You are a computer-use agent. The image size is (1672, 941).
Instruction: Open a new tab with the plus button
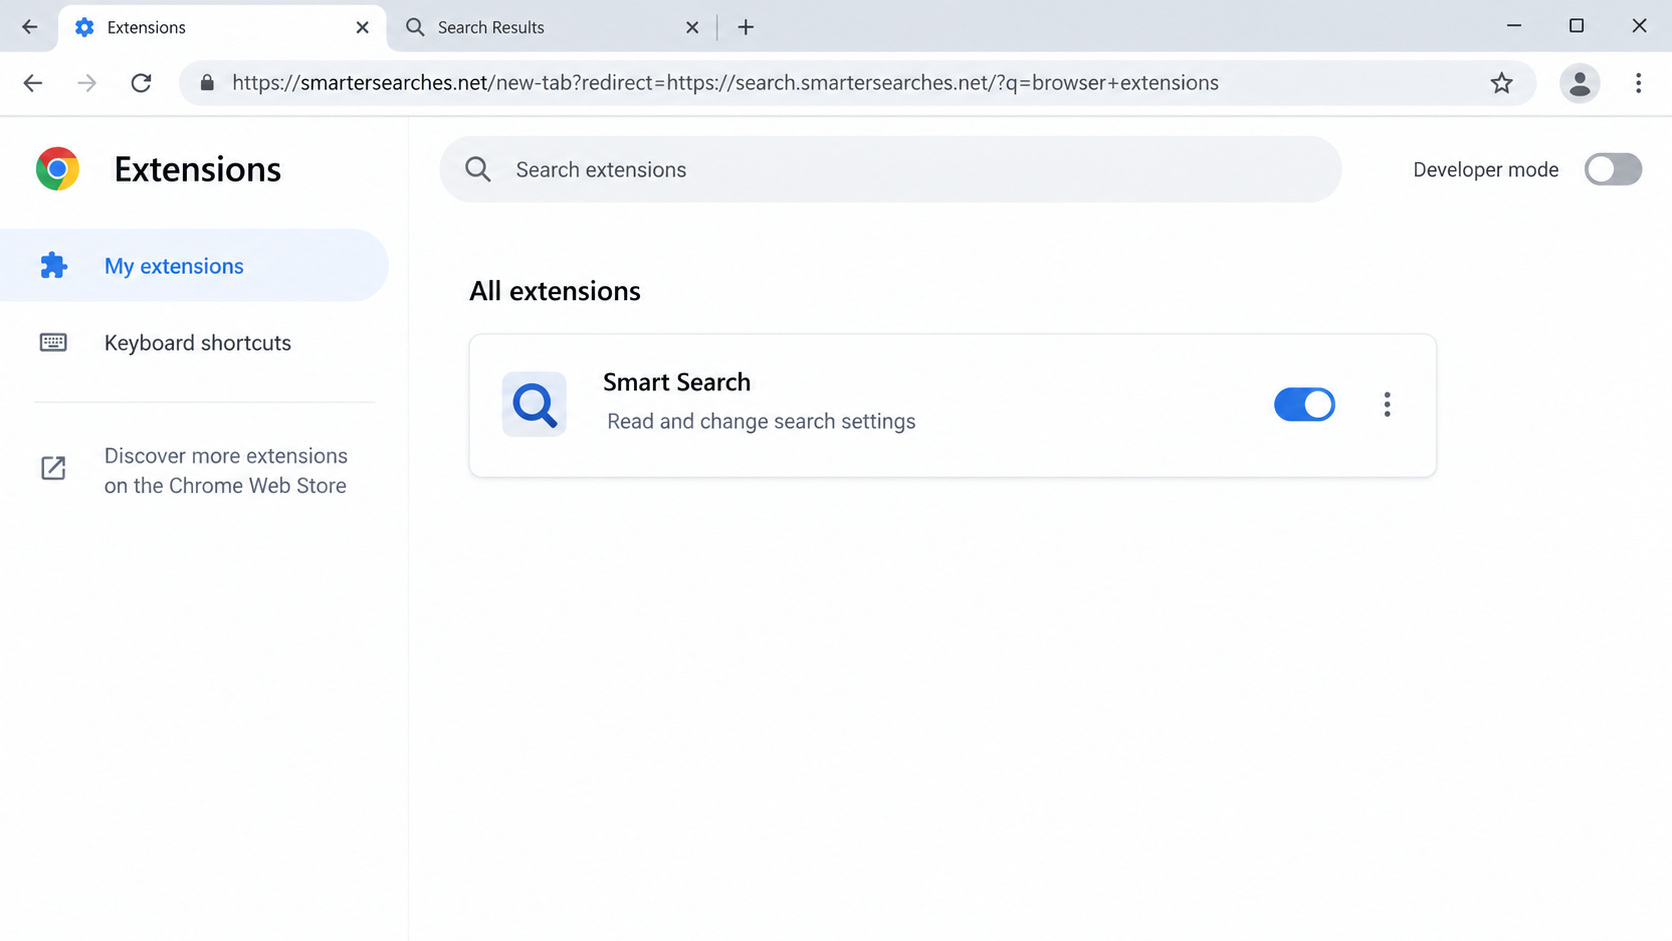[745, 27]
